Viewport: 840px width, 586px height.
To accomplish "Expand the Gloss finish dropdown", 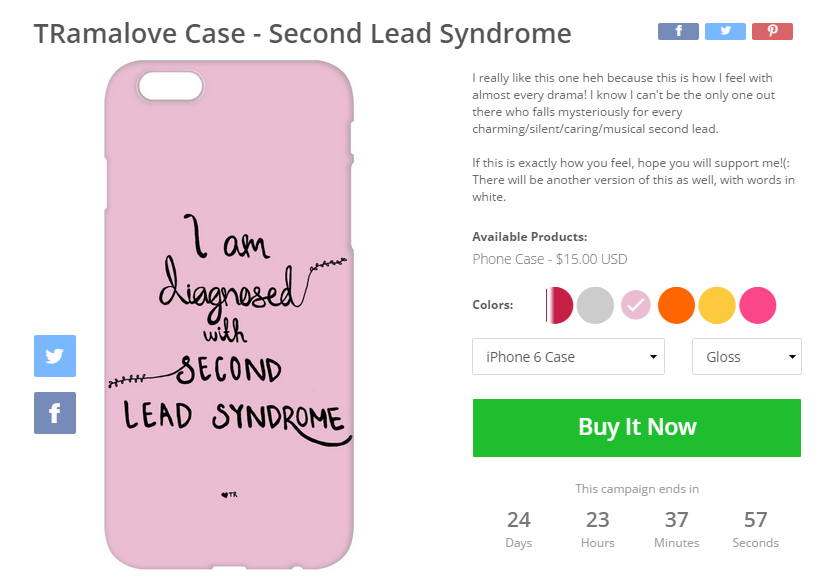I will (746, 357).
